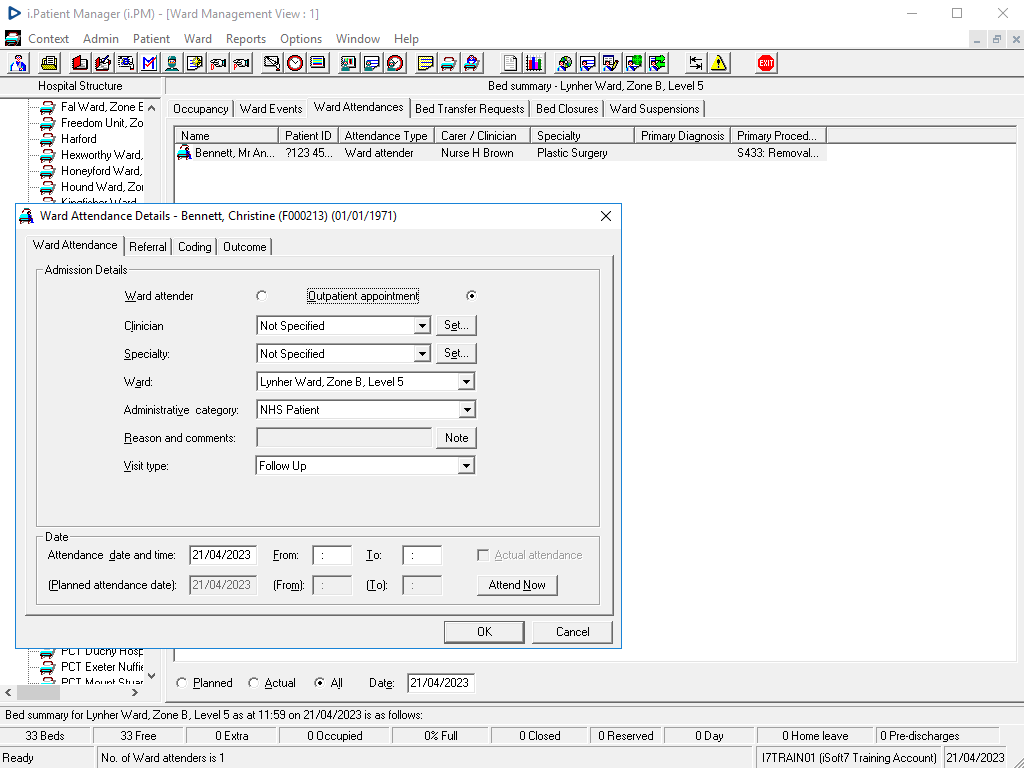The image size is (1024, 768).
Task: Open the Clinician dropdown
Action: [422, 326]
